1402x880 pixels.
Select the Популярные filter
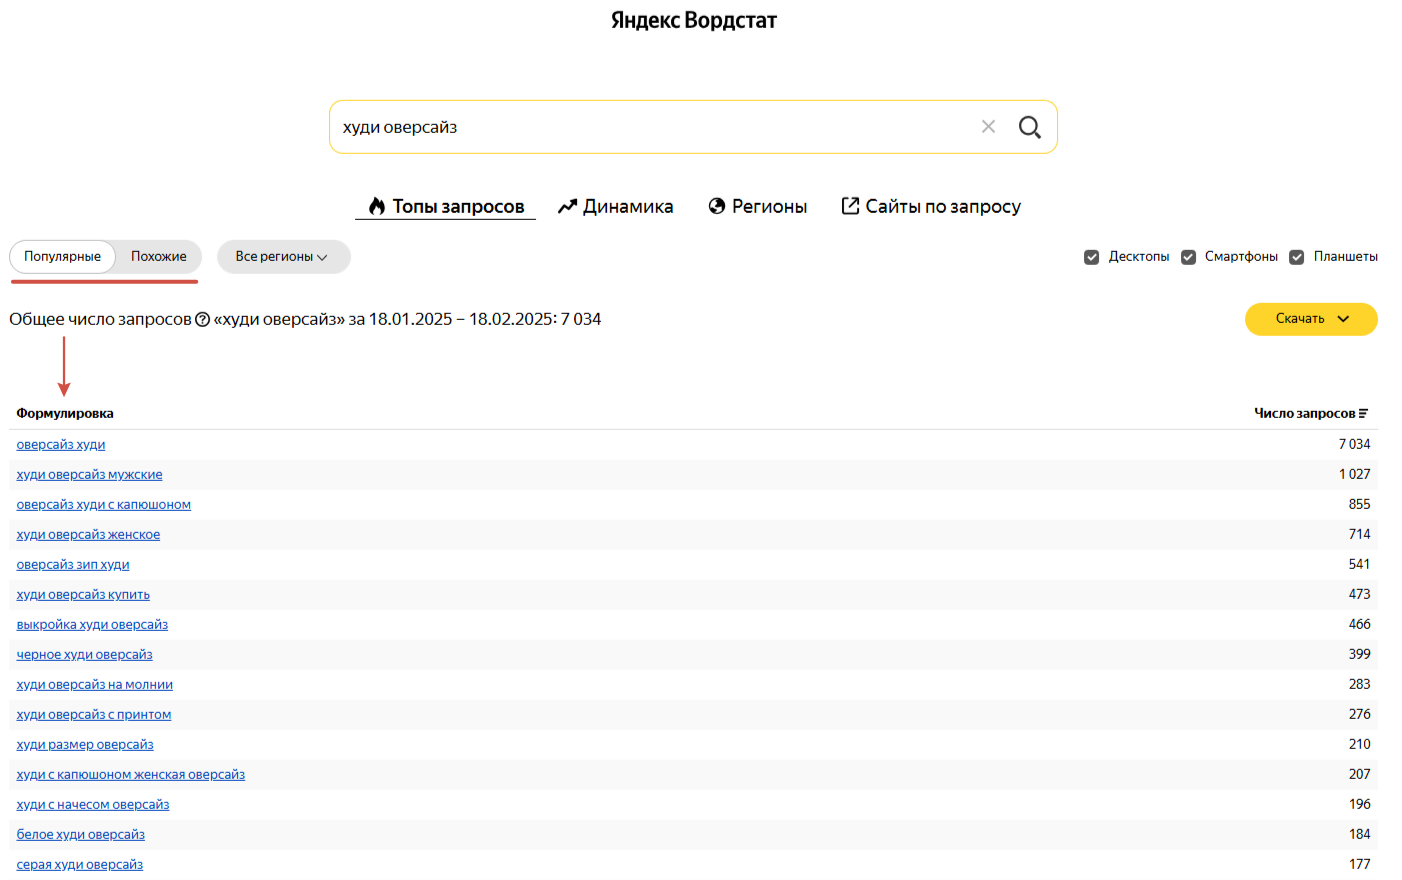[x=62, y=256]
